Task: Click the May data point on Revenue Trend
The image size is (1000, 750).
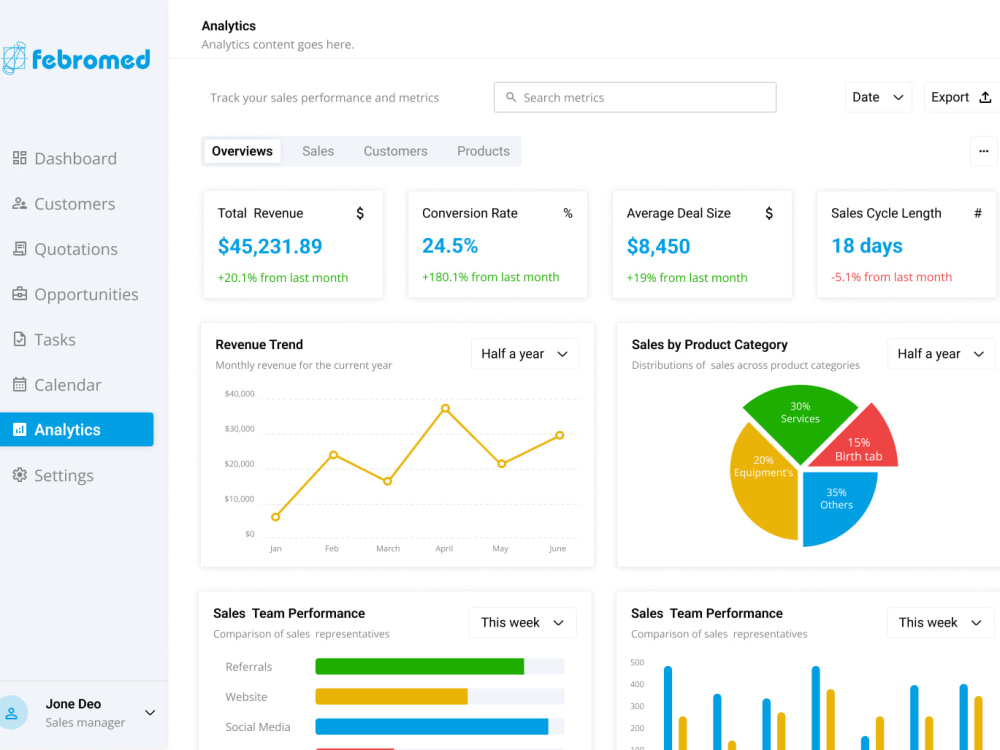Action: (x=501, y=464)
